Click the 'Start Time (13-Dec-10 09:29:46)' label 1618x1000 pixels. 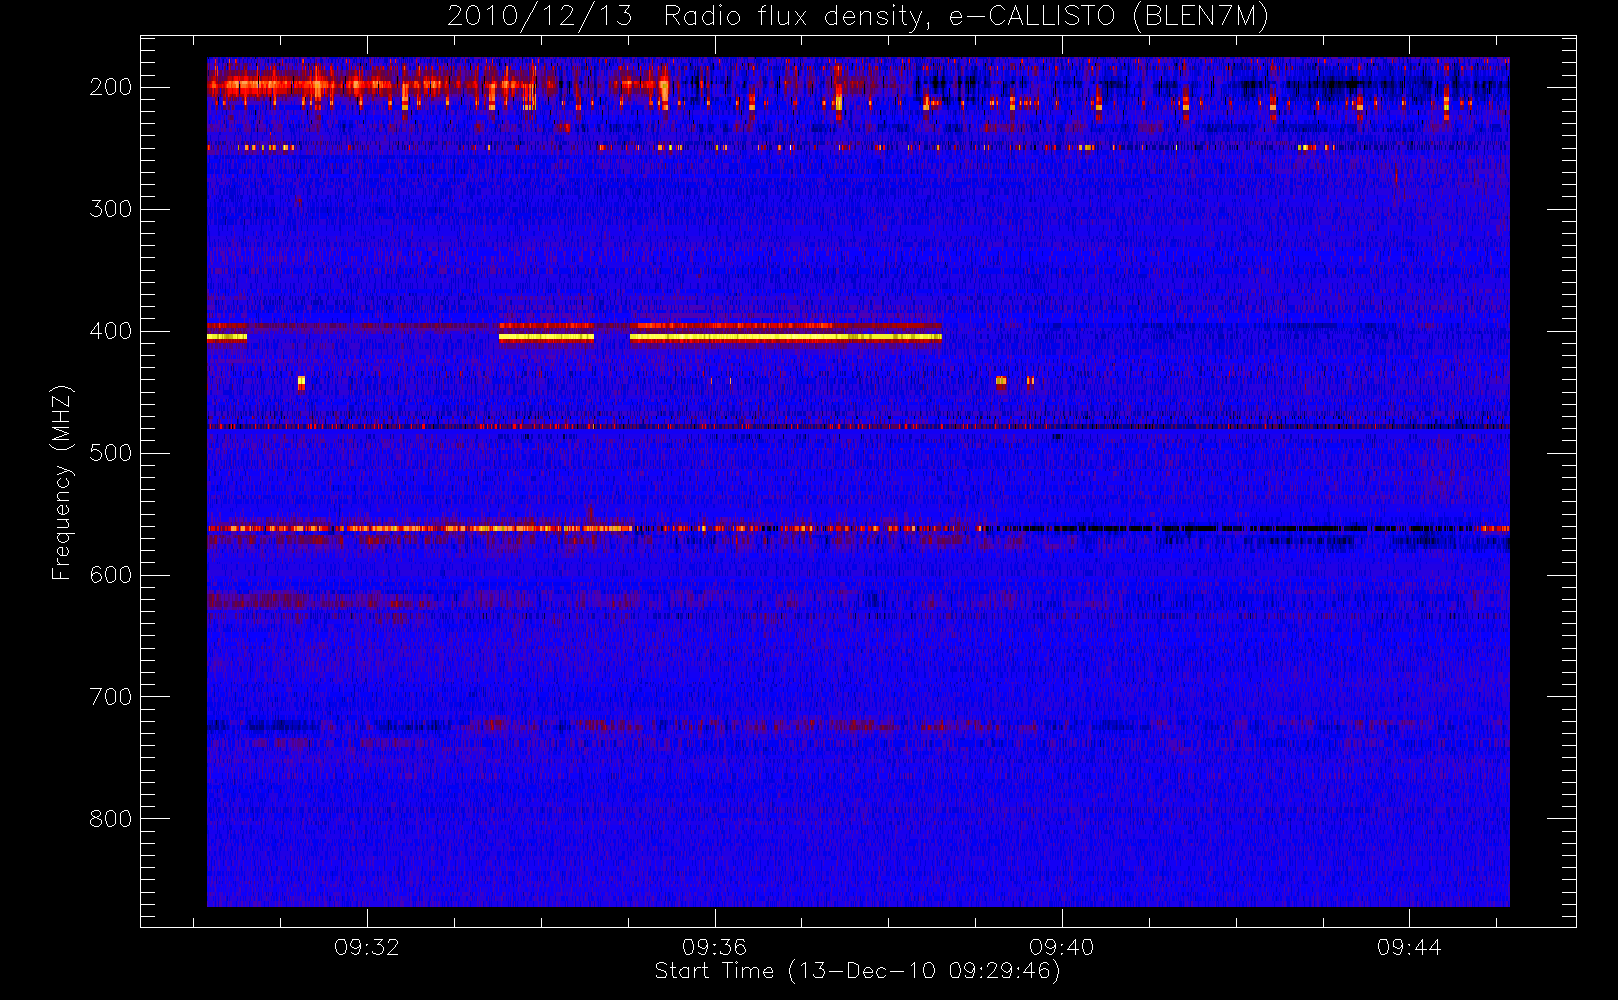857,971
